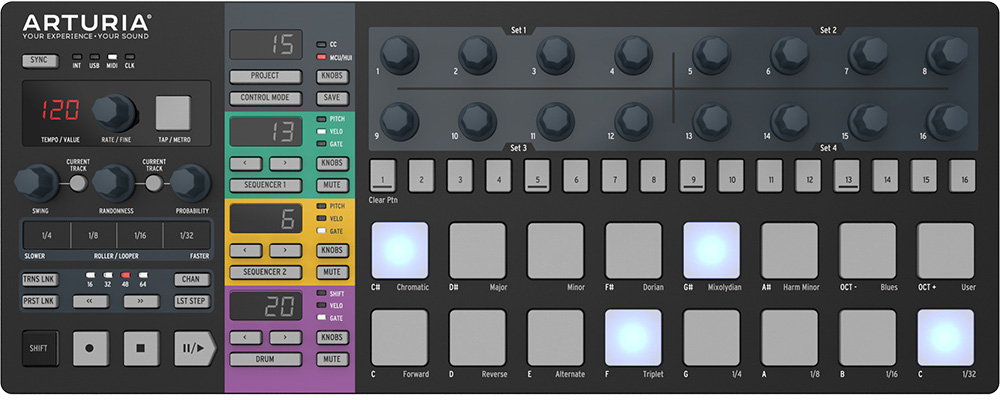Tap the lit F Triplet pad
This screenshot has height=400, width=1000.
tap(634, 337)
